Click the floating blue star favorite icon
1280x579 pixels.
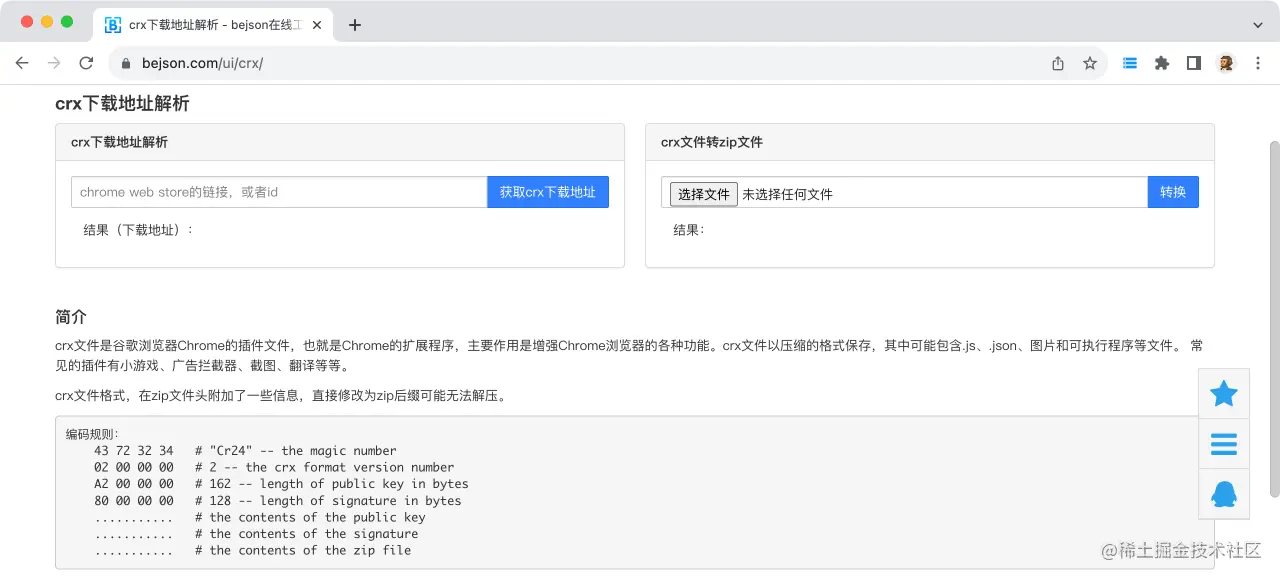pos(1224,393)
